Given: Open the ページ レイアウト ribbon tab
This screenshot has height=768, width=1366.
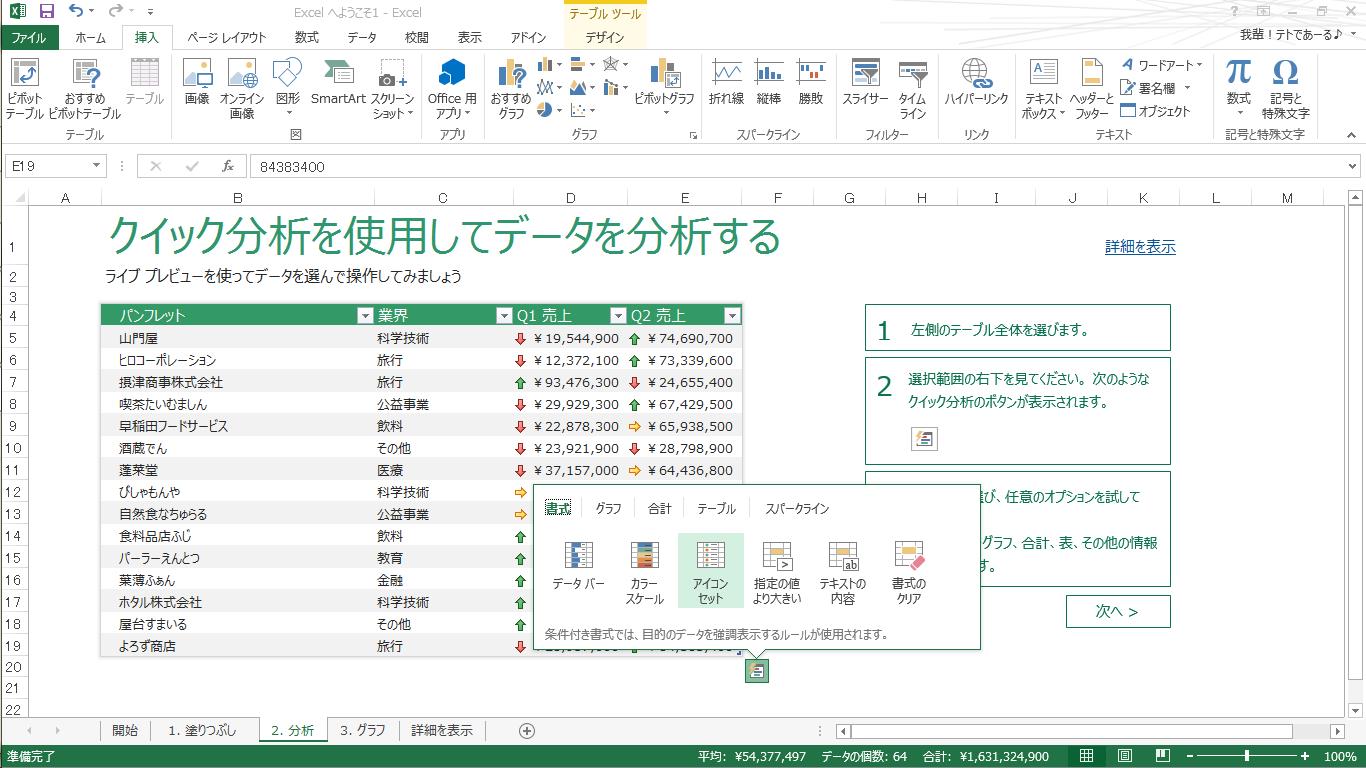Looking at the screenshot, I should pyautogui.click(x=227, y=38).
